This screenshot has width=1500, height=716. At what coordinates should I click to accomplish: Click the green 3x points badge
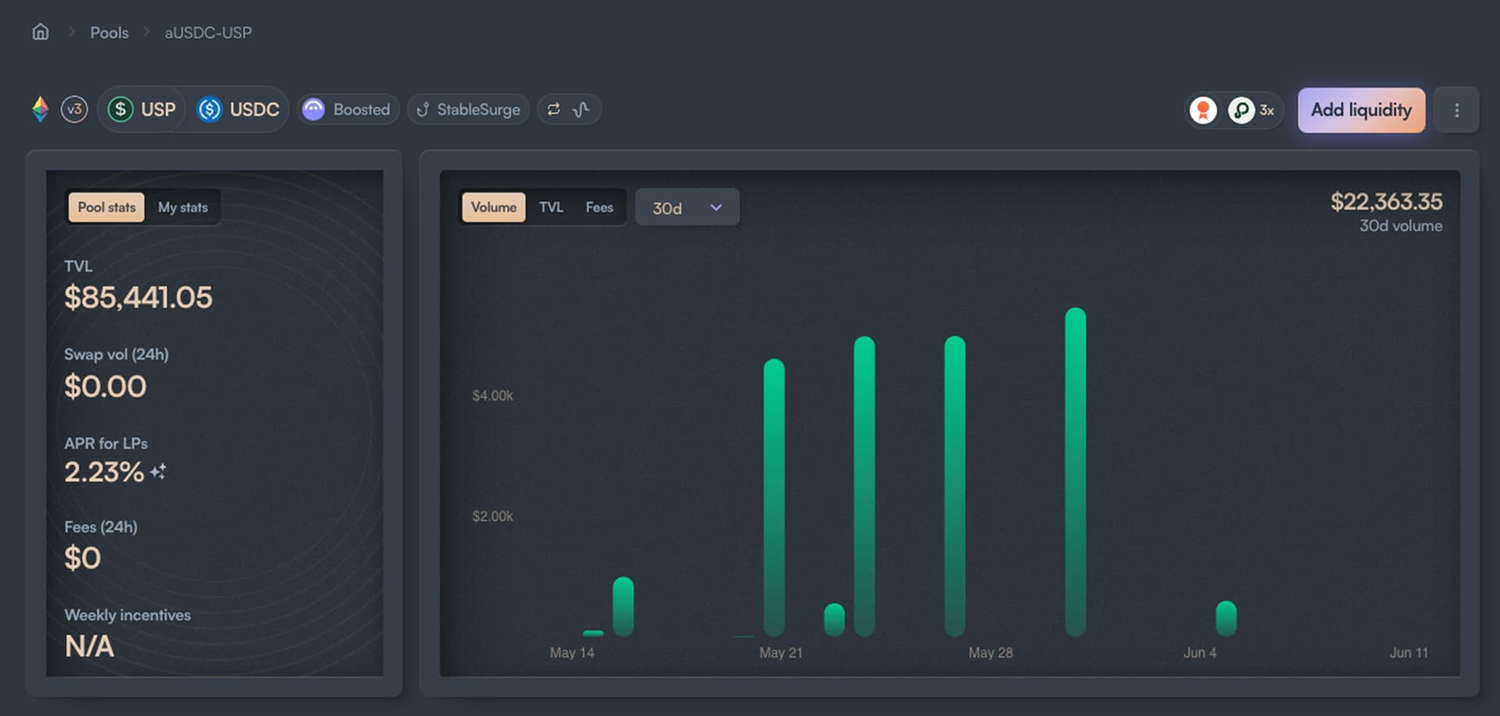[1242, 110]
